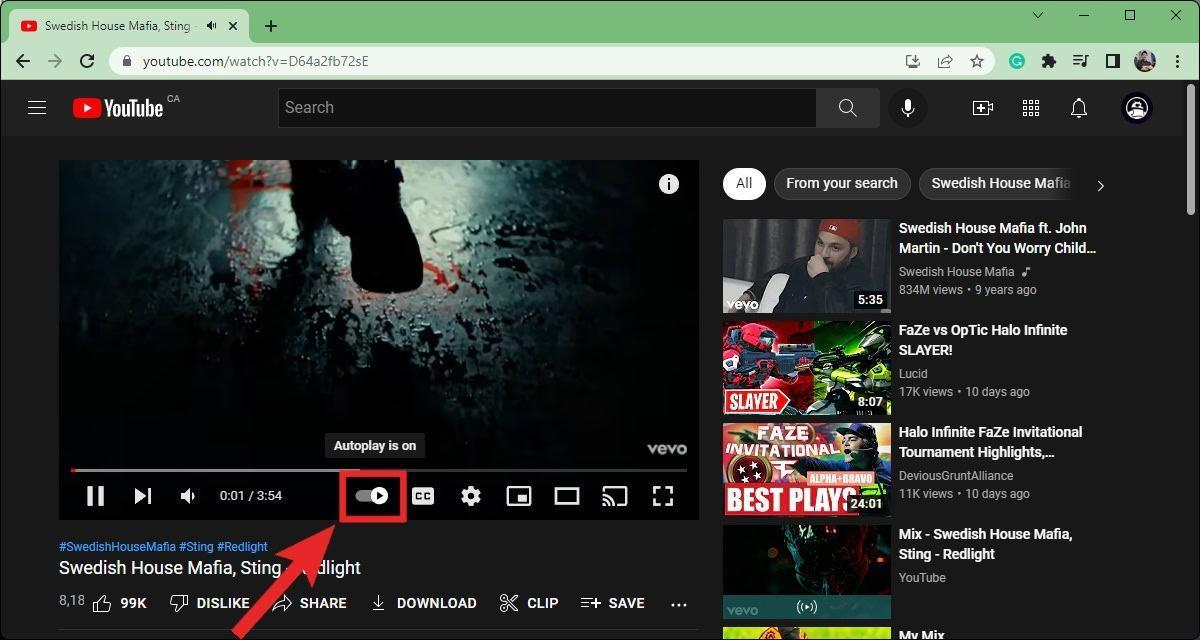Select the 'All' filter chip

744,183
